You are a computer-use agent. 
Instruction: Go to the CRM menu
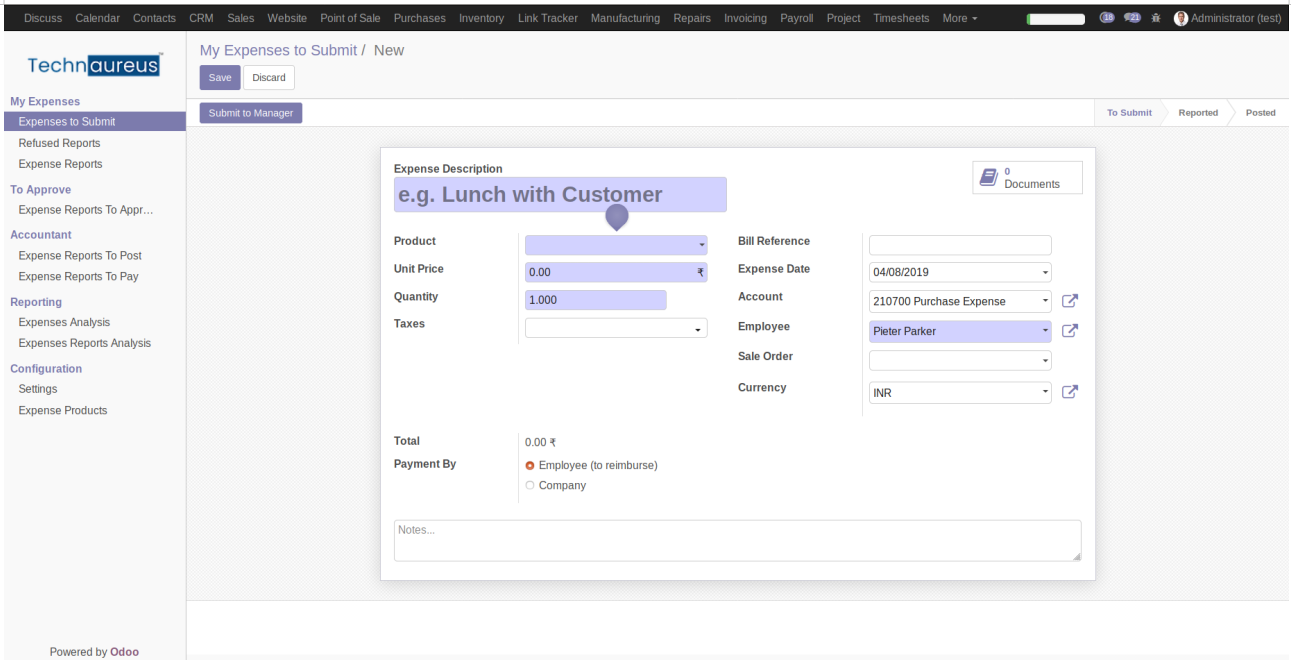(201, 18)
